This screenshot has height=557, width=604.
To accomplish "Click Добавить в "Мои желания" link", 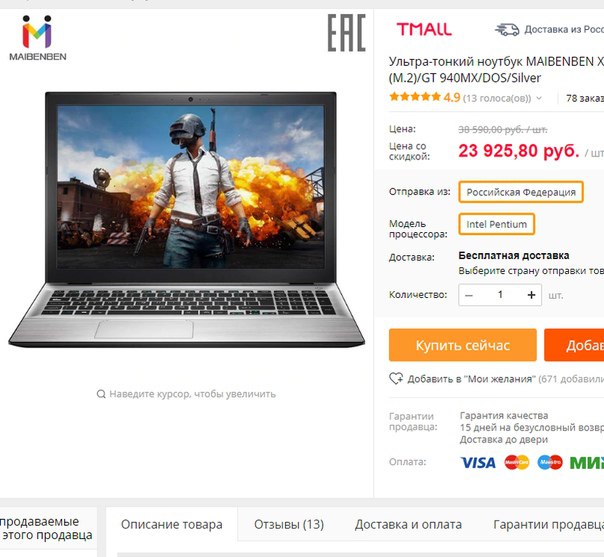I will click(471, 379).
